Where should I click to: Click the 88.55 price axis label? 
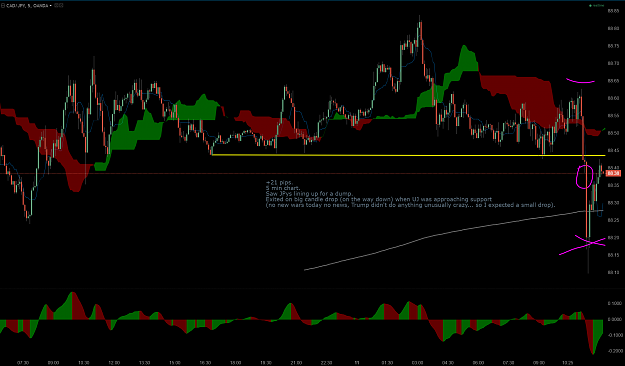613,116
